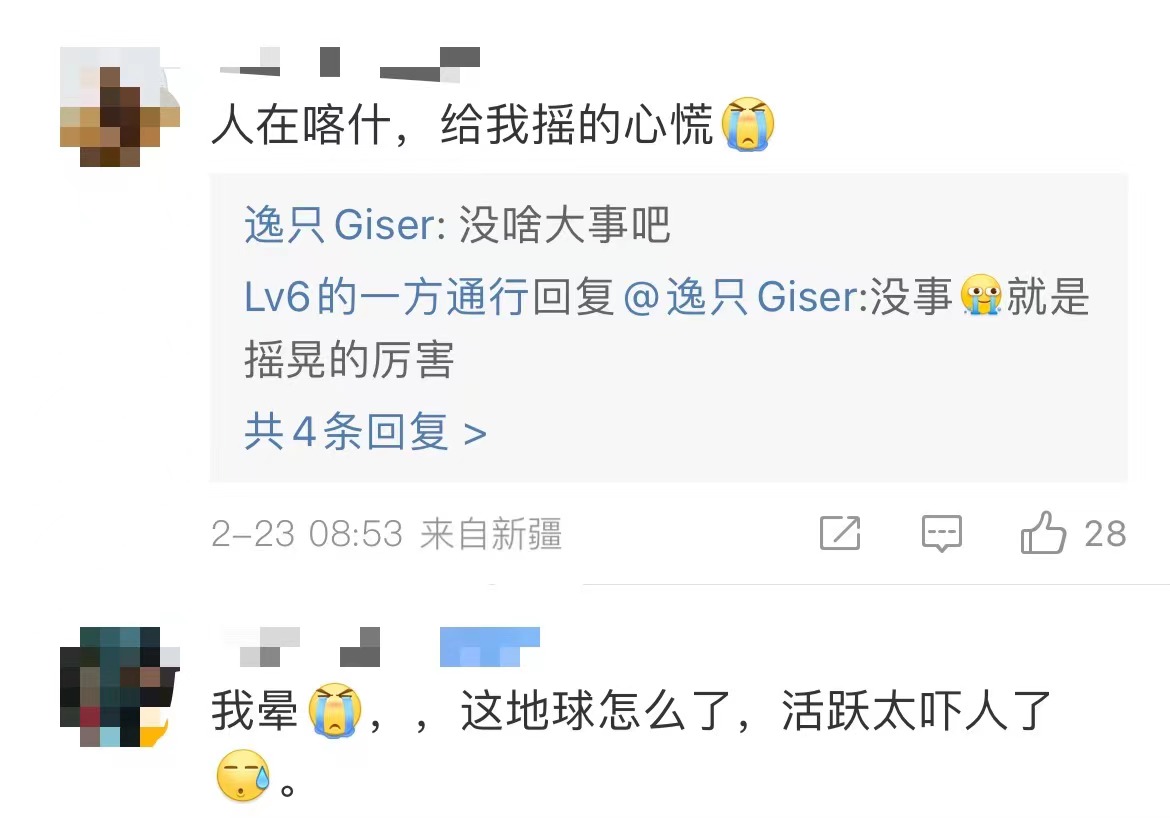1170x818 pixels.
Task: Select the reply text 没啥大事吧
Action: point(564,225)
